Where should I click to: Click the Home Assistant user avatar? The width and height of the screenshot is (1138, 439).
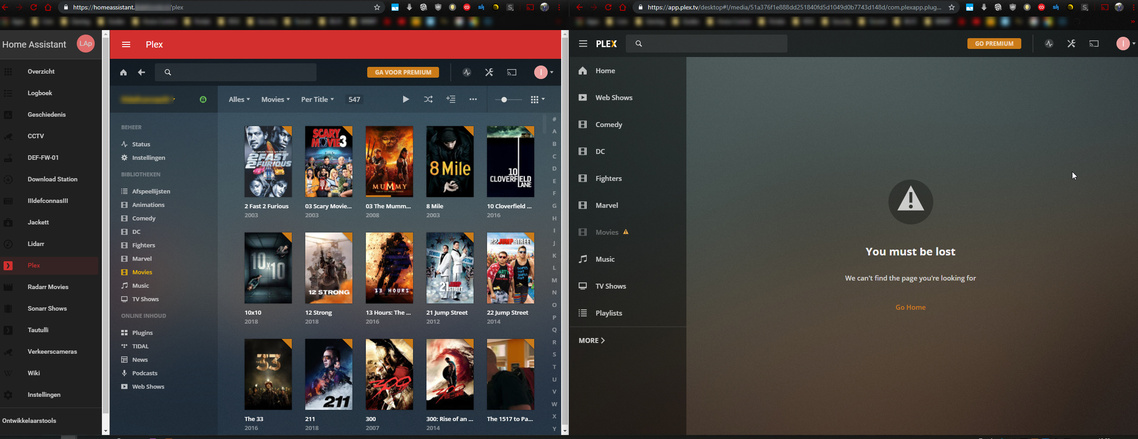point(86,44)
